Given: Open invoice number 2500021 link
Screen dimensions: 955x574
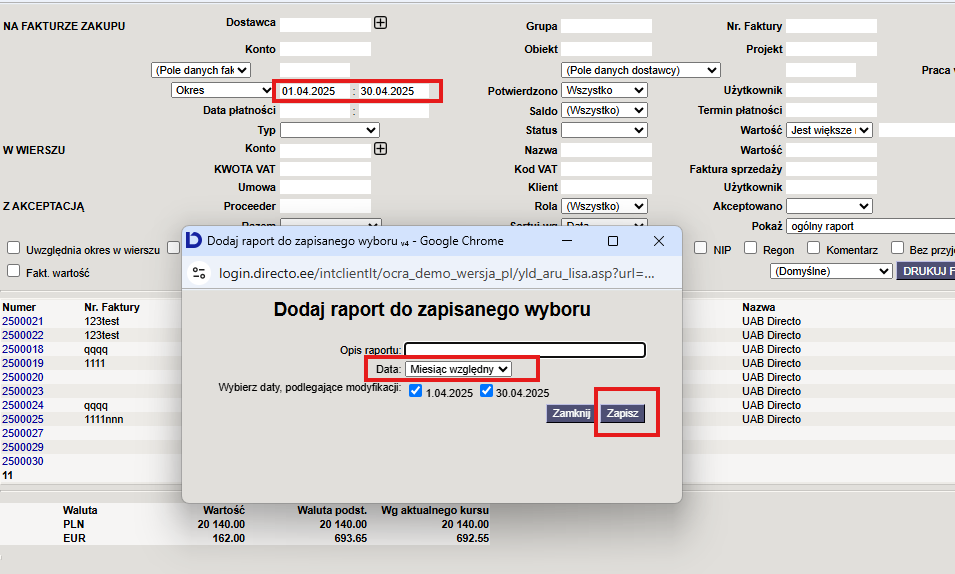Looking at the screenshot, I should point(23,321).
